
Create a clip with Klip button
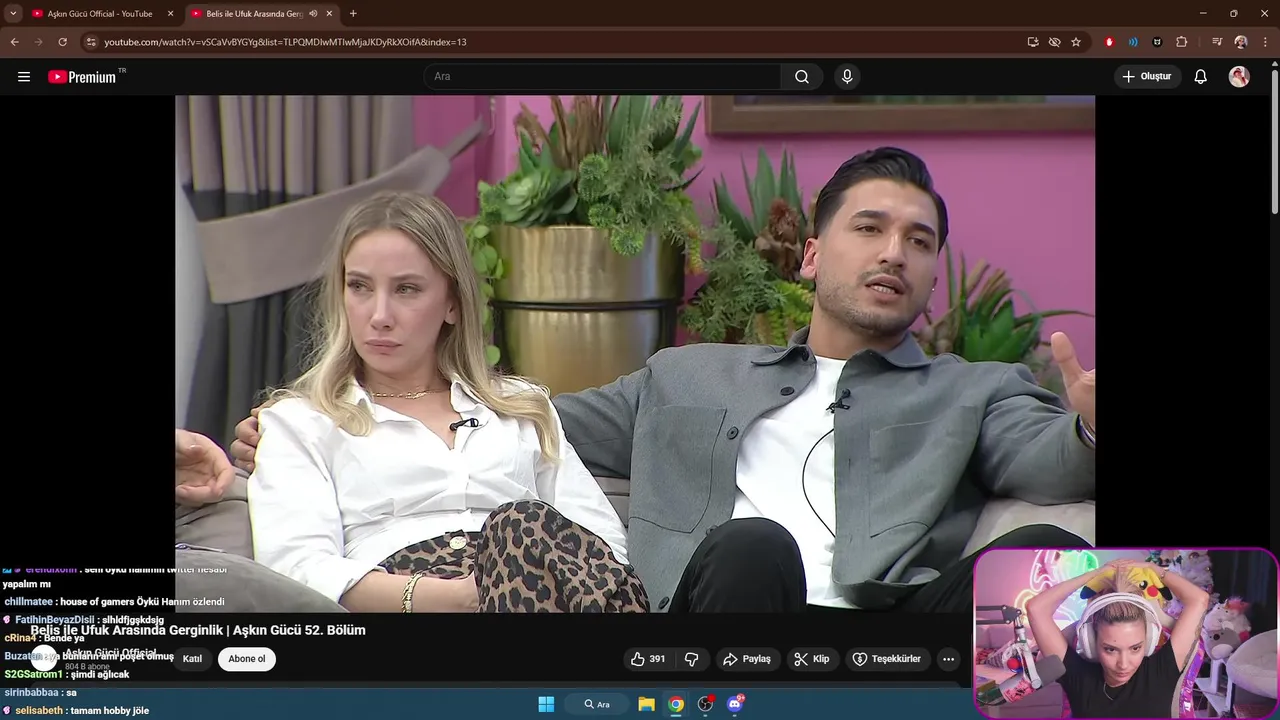[x=811, y=659]
